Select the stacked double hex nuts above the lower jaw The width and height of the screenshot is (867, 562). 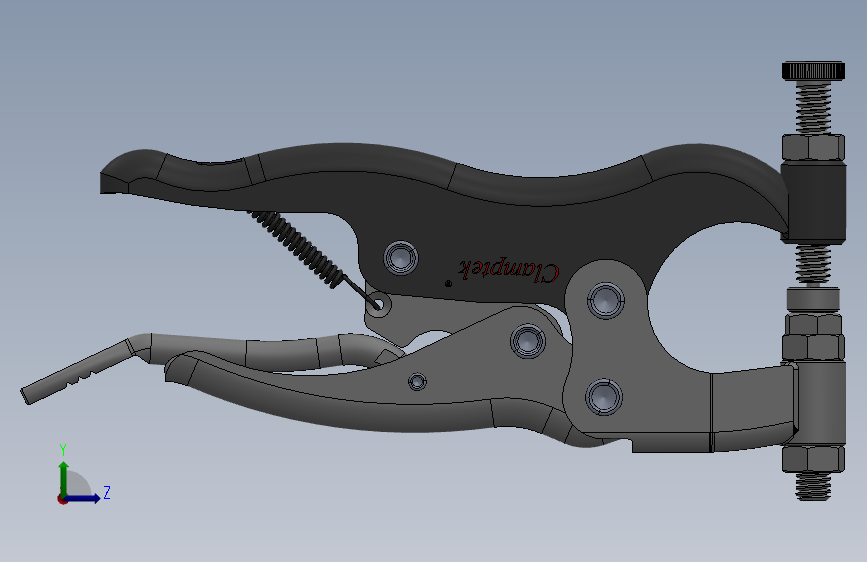click(x=813, y=337)
